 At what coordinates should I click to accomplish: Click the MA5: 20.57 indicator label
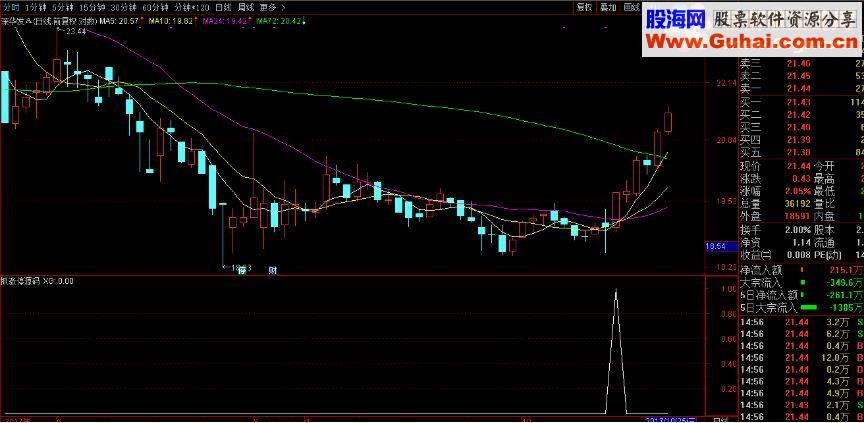pos(119,21)
